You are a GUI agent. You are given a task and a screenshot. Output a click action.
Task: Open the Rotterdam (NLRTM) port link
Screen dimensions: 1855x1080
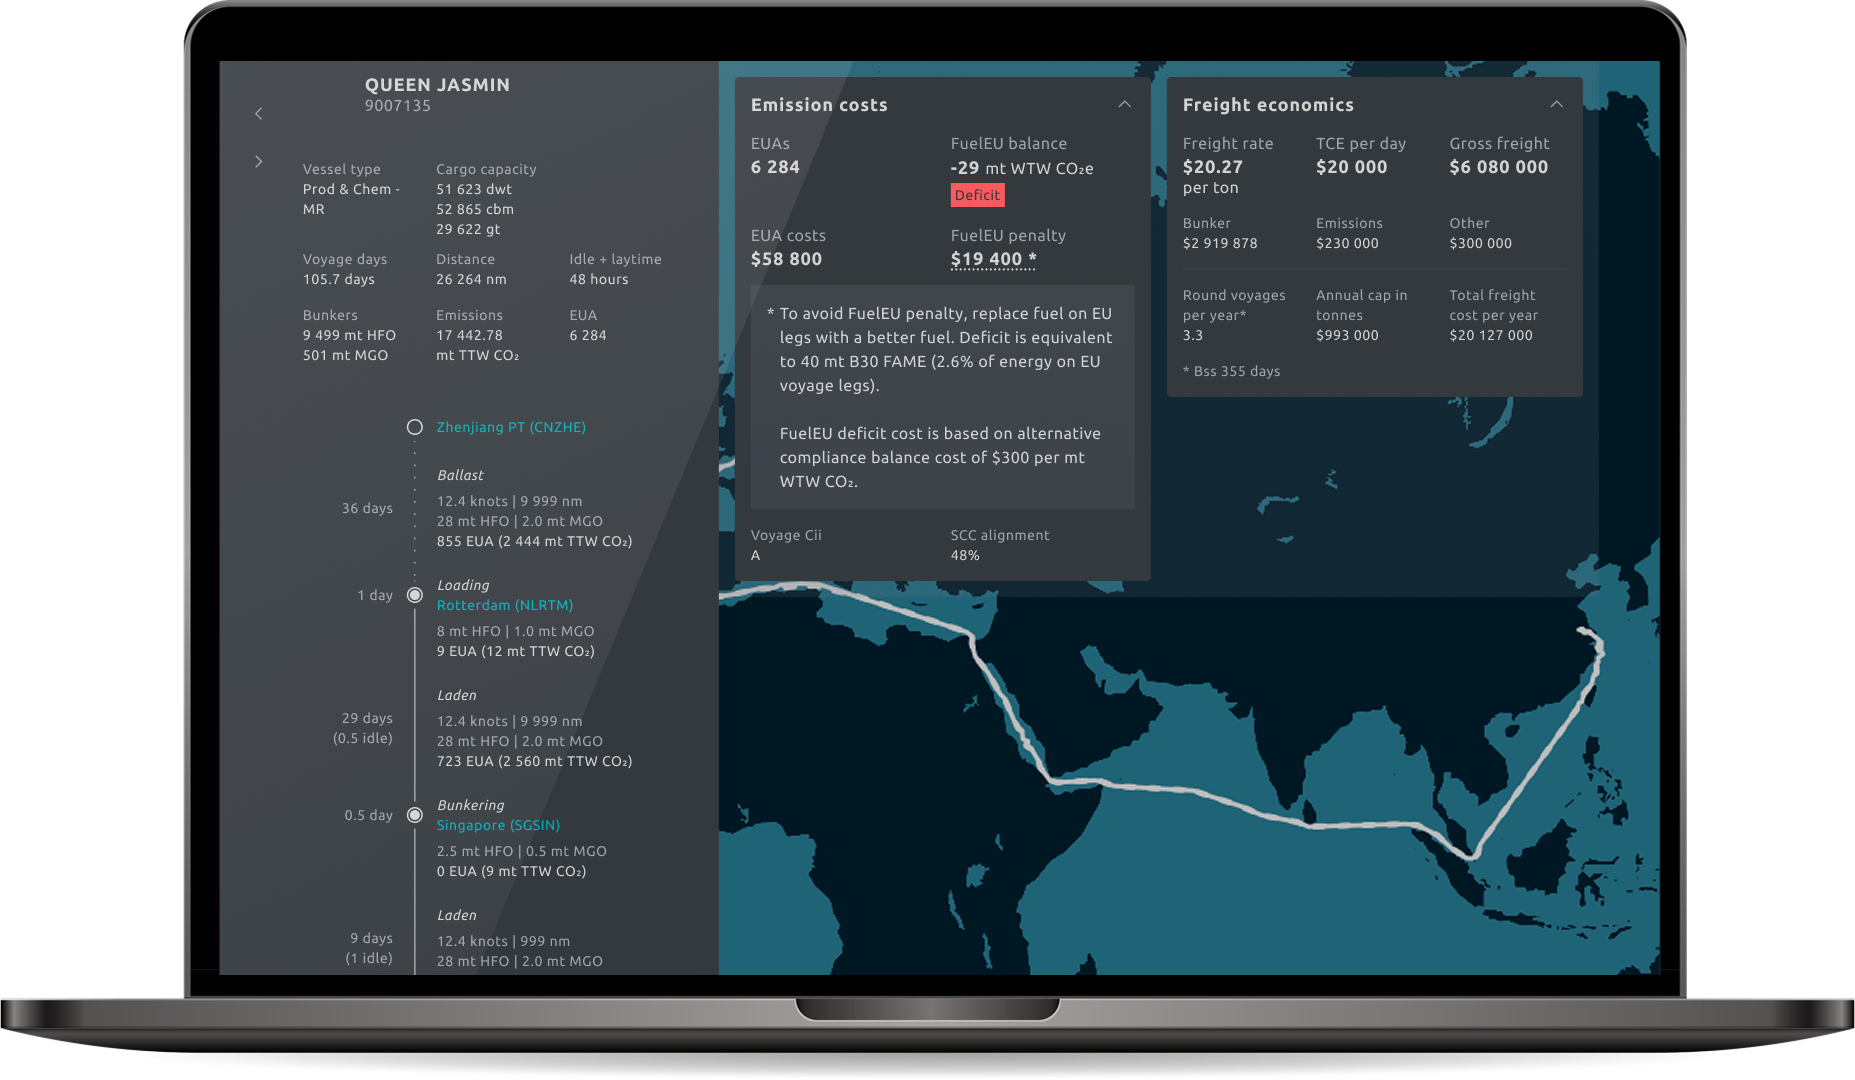tap(505, 605)
